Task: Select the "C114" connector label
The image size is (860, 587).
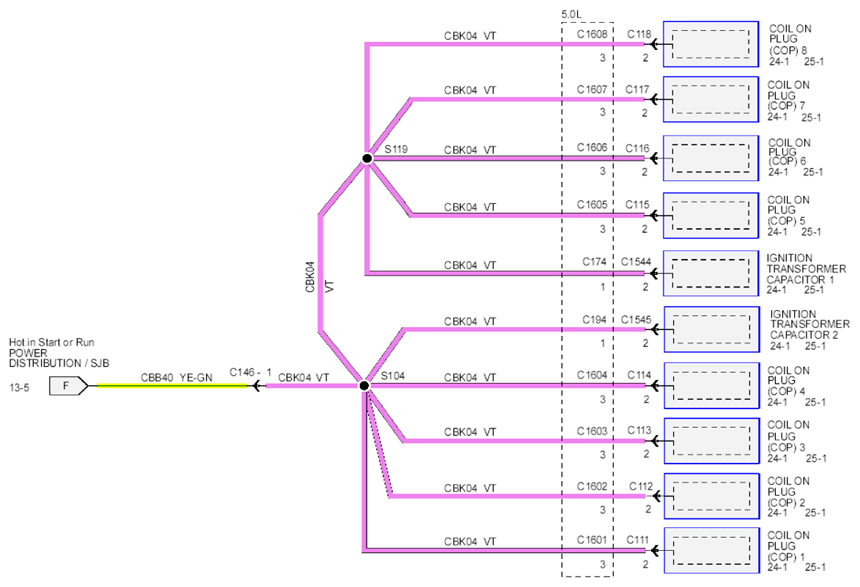Action: [639, 375]
